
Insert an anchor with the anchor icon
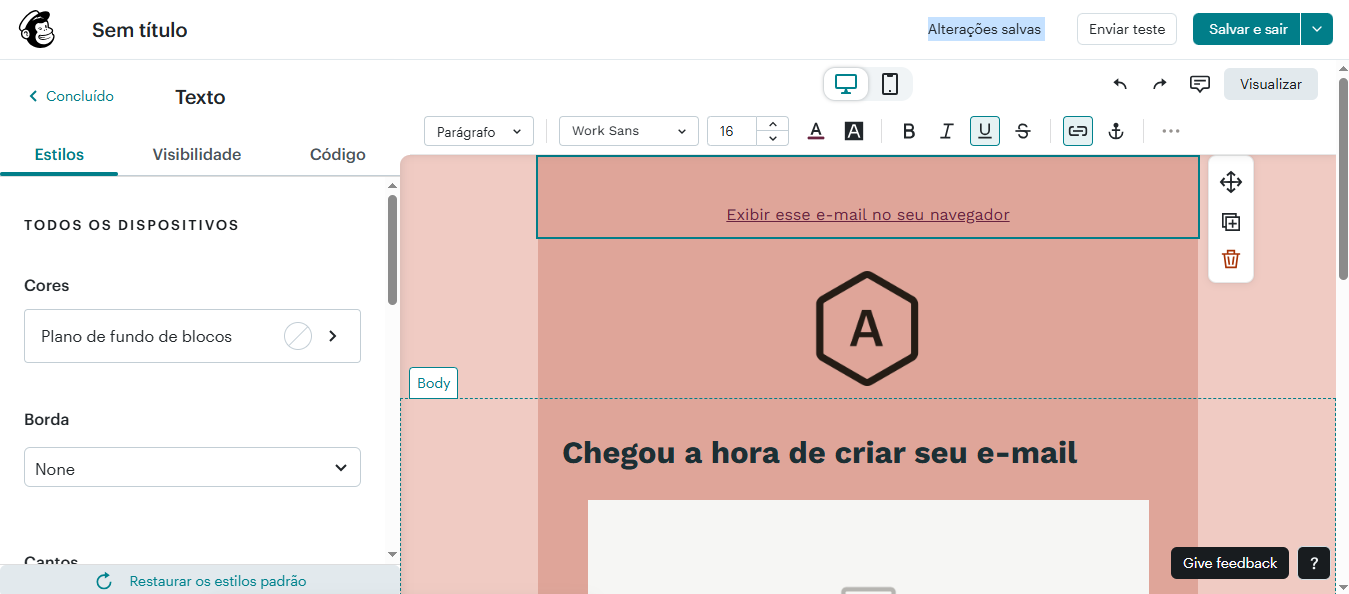[1116, 131]
